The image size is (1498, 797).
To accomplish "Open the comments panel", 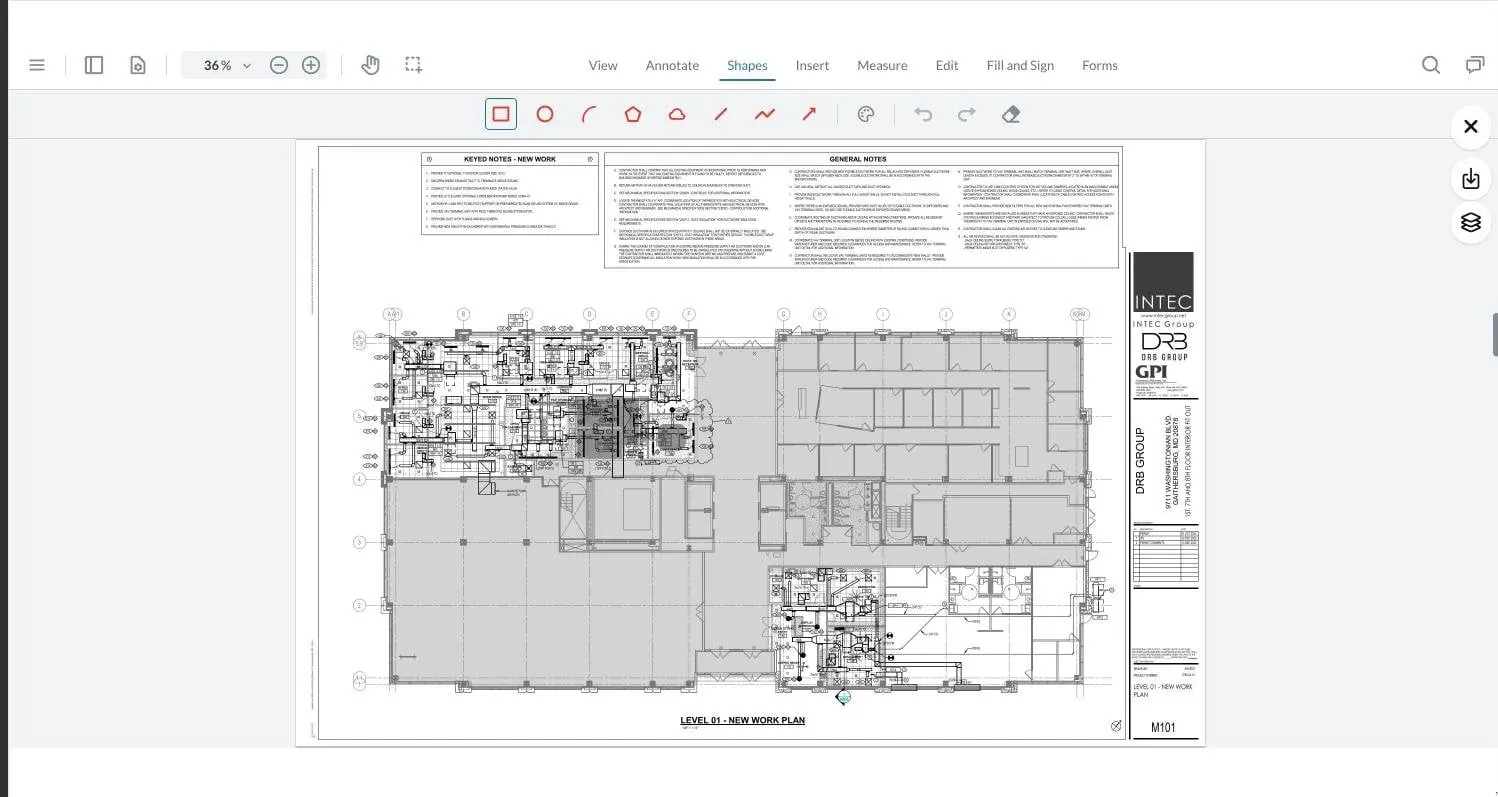I will point(1475,65).
